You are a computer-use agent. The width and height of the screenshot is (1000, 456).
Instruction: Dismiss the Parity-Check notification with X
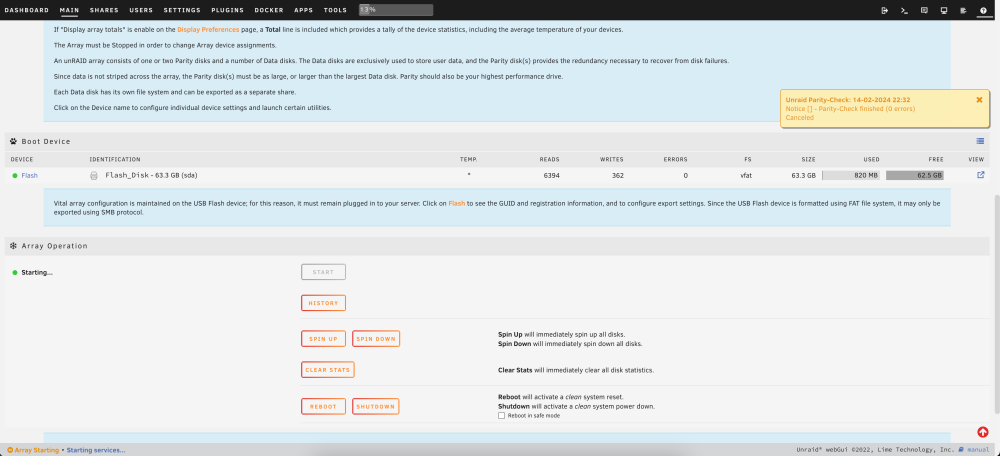[x=979, y=99]
